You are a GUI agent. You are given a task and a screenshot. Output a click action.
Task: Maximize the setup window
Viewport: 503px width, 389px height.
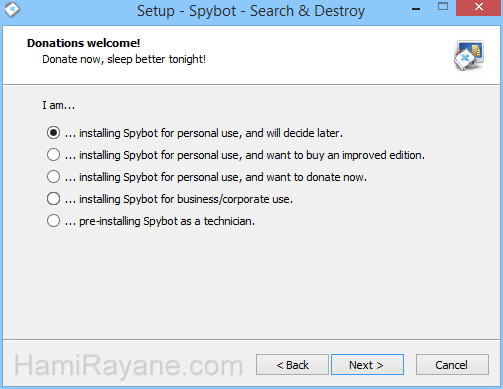pos(443,7)
